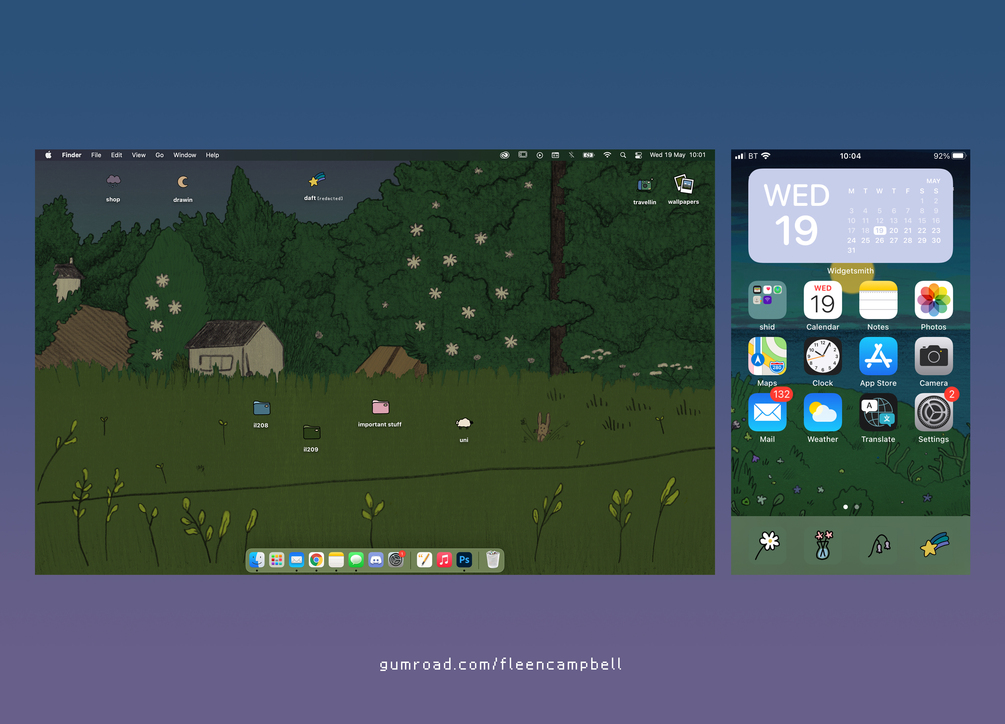Tap the Calendar app on phone
This screenshot has height=724, width=1005.
click(822, 300)
